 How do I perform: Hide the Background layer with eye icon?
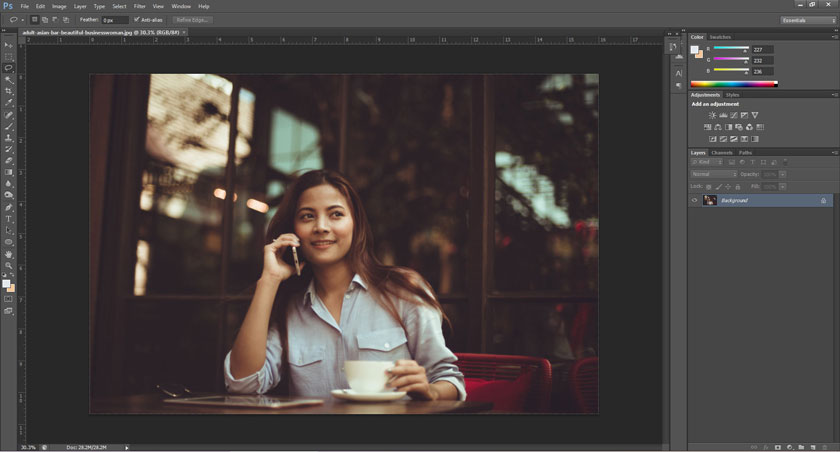[694, 200]
